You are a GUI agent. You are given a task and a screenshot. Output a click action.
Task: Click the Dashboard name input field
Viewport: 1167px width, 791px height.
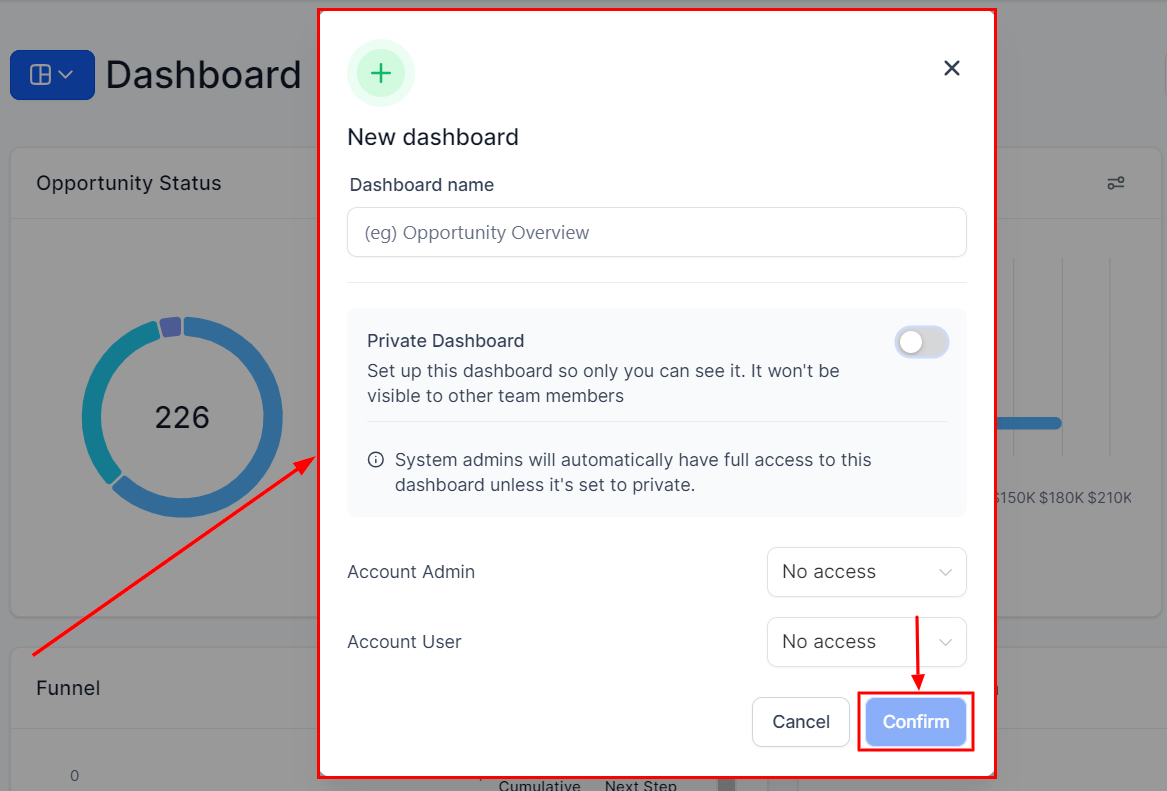[x=657, y=232]
